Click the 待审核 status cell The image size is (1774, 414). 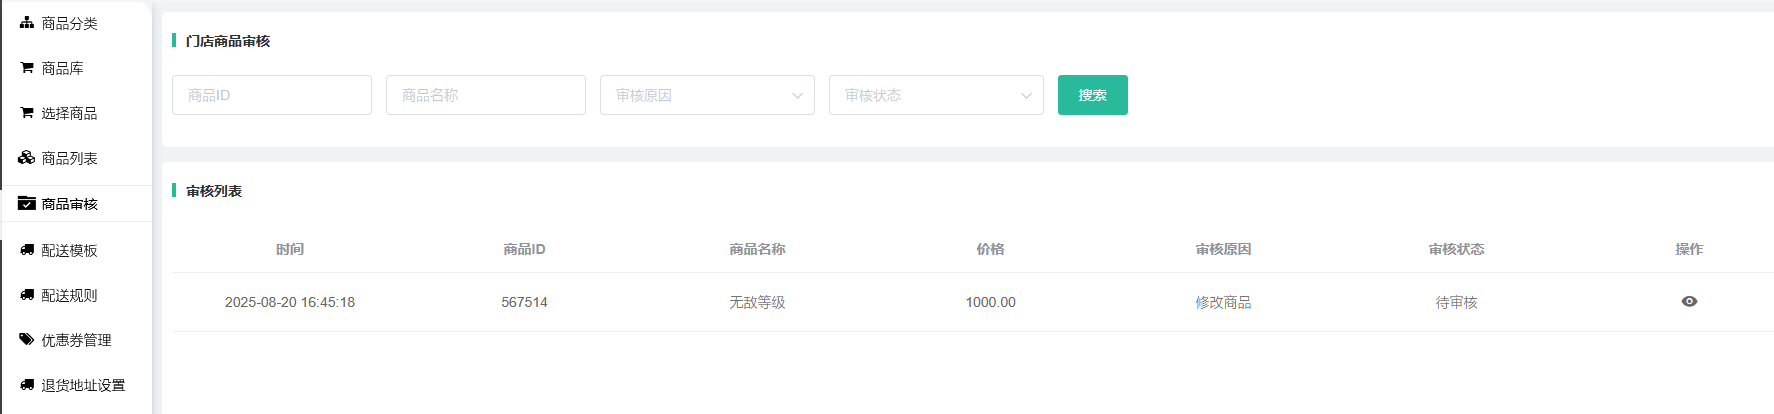1456,302
